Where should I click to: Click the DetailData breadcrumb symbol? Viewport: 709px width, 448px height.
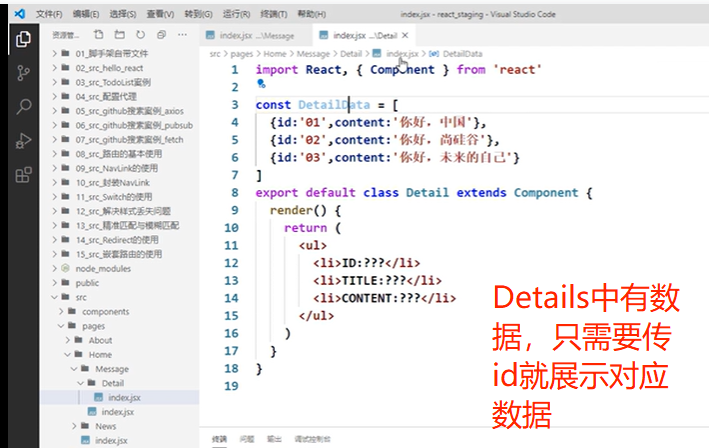pos(462,54)
